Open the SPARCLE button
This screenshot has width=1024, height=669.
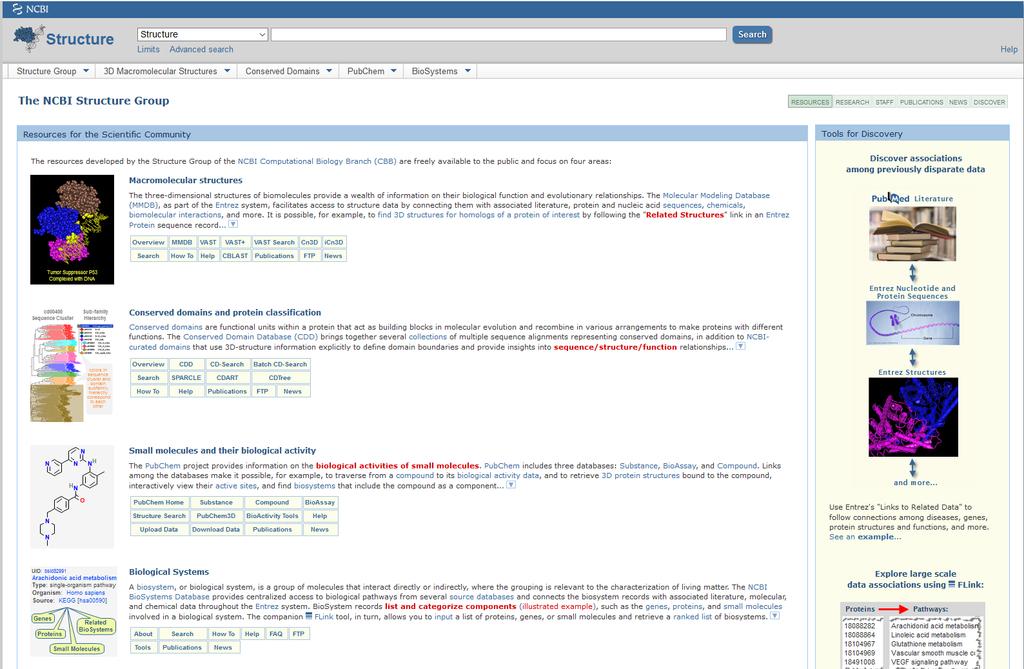pyautogui.click(x=186, y=378)
